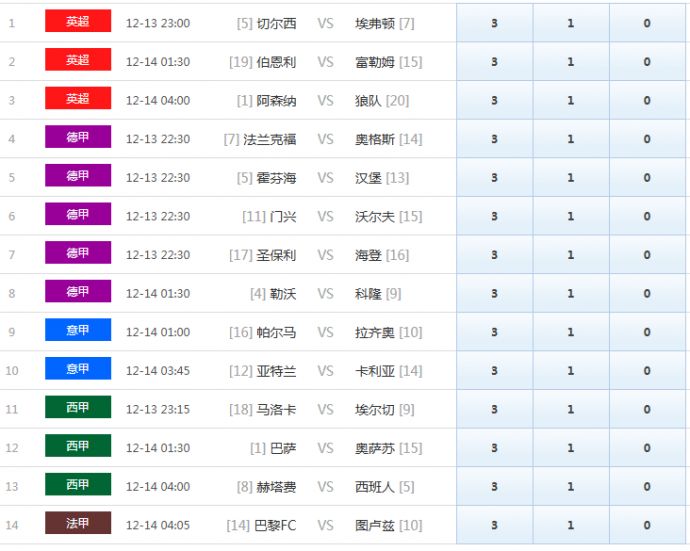The height and width of the screenshot is (551, 690).
Task: Choose 3 for 勒沃 vs 科隆 match
Action: pos(494,294)
